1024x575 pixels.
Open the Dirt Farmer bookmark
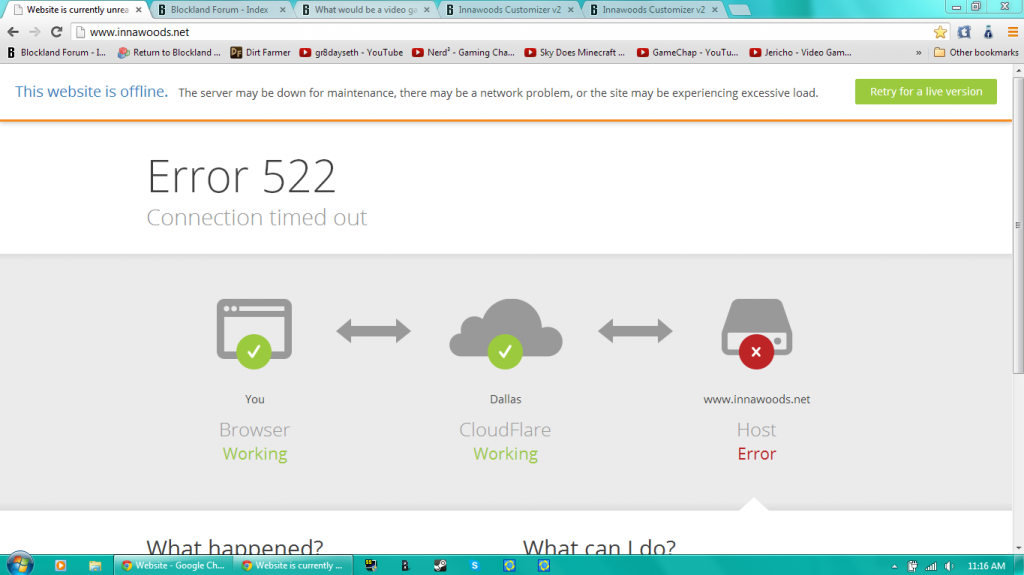261,52
